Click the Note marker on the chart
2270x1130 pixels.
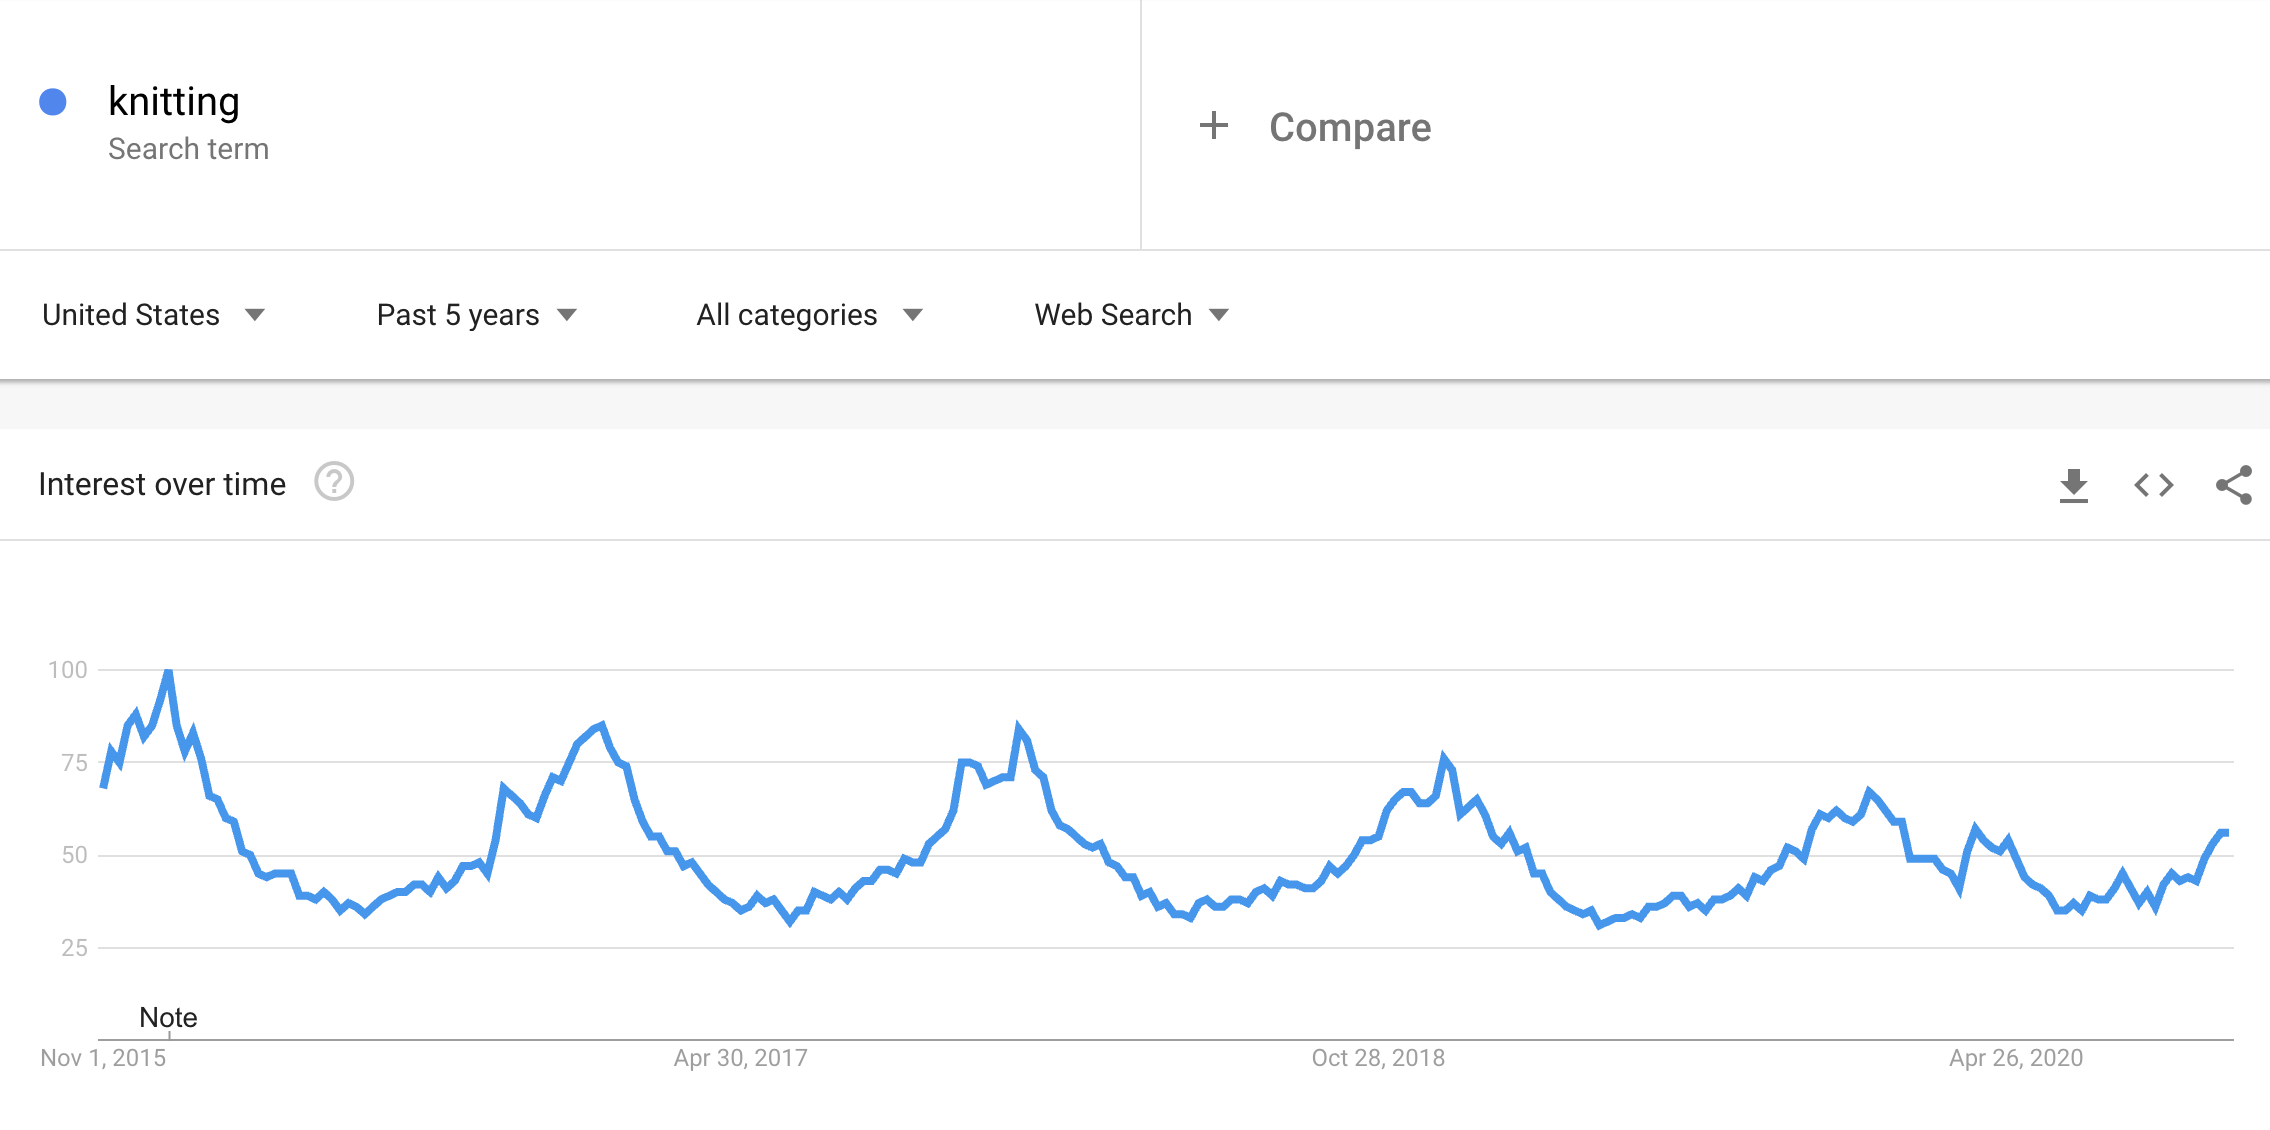[x=168, y=1017]
